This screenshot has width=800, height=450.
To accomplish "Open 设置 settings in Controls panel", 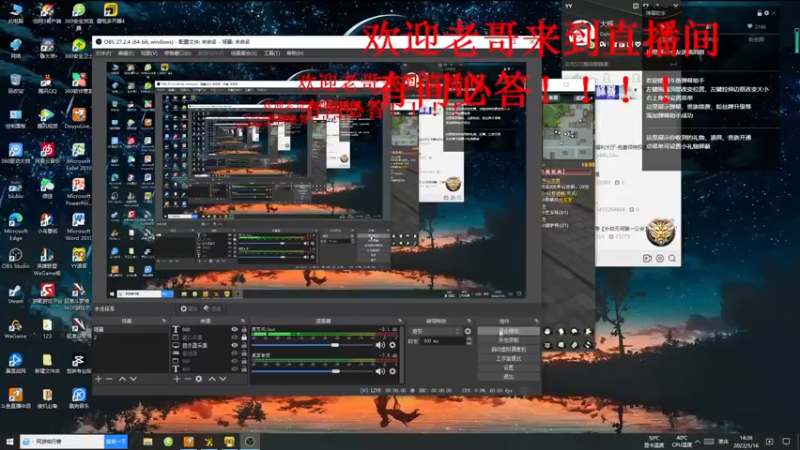I will coord(508,367).
